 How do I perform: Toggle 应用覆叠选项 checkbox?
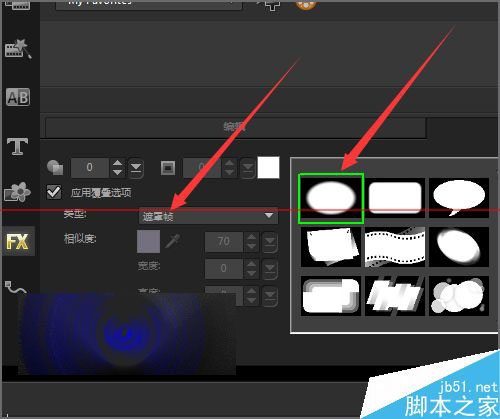pos(54,192)
